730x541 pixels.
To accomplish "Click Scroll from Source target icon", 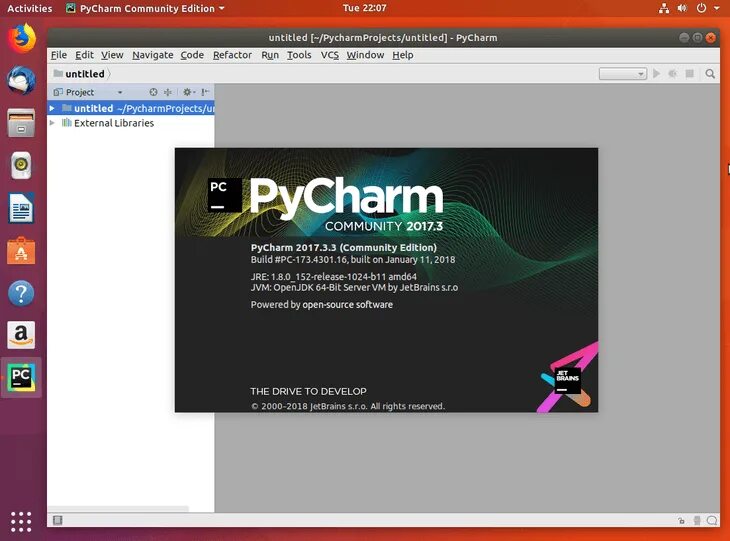I will 153,92.
